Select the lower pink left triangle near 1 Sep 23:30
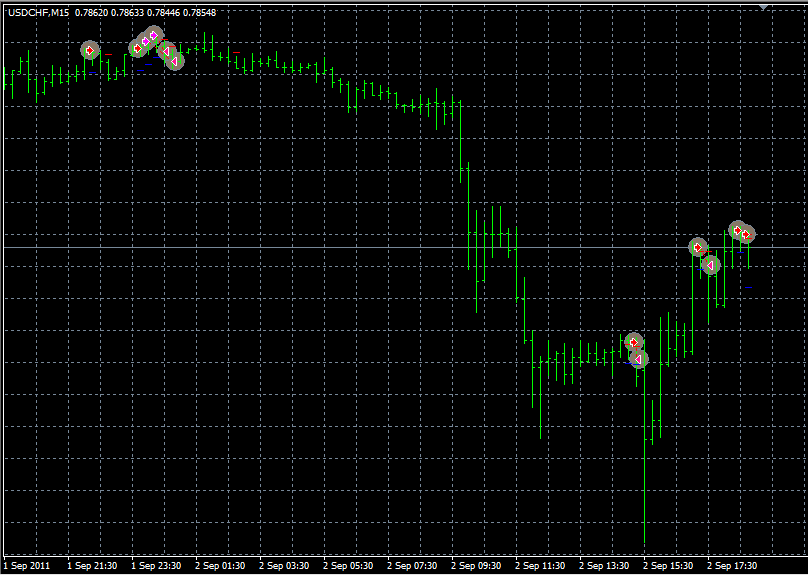The width and height of the screenshot is (808, 576). click(175, 61)
